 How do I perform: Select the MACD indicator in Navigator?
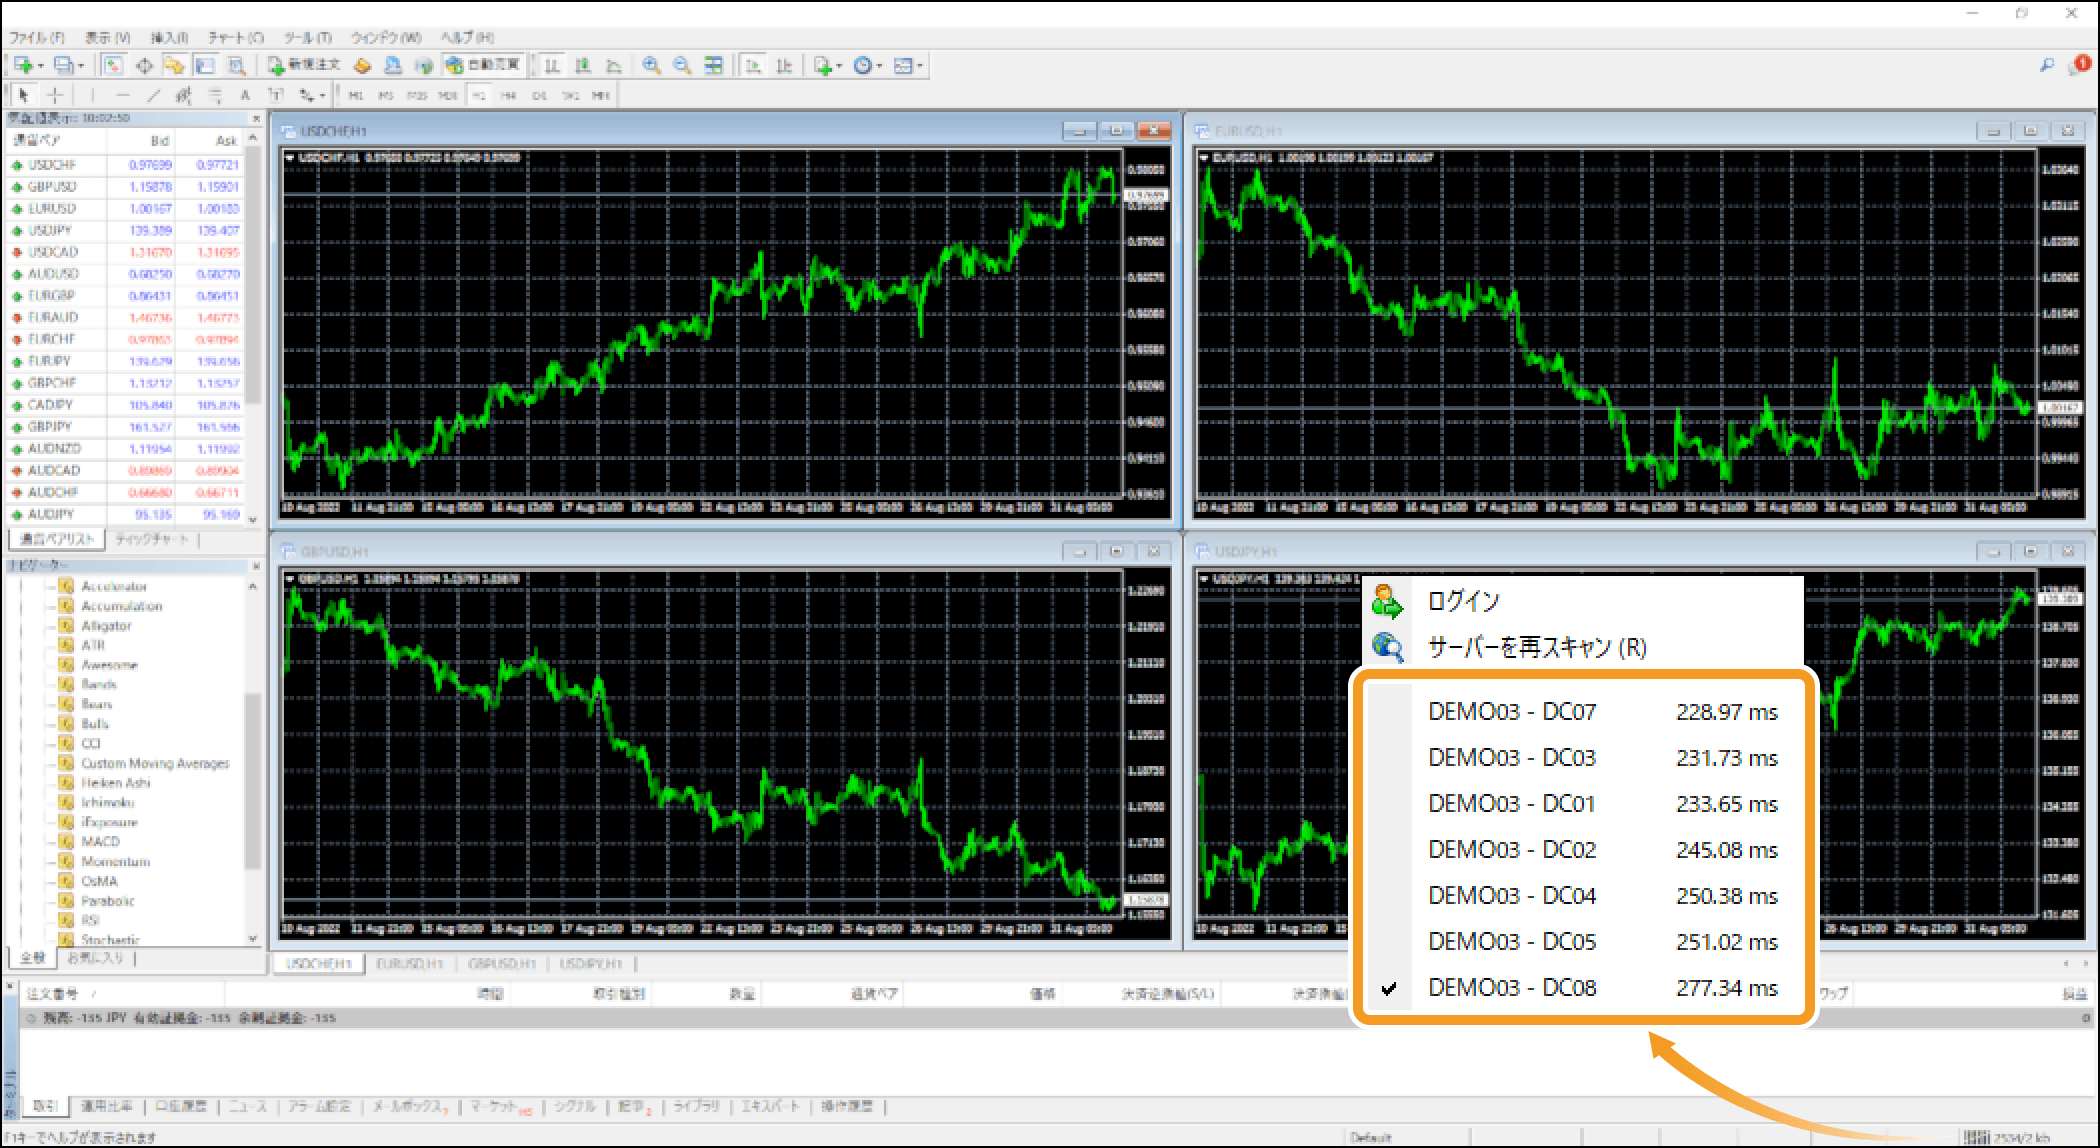(100, 842)
